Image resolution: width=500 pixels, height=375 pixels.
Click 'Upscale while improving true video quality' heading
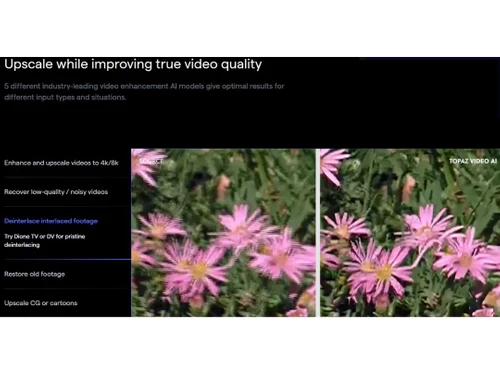133,64
